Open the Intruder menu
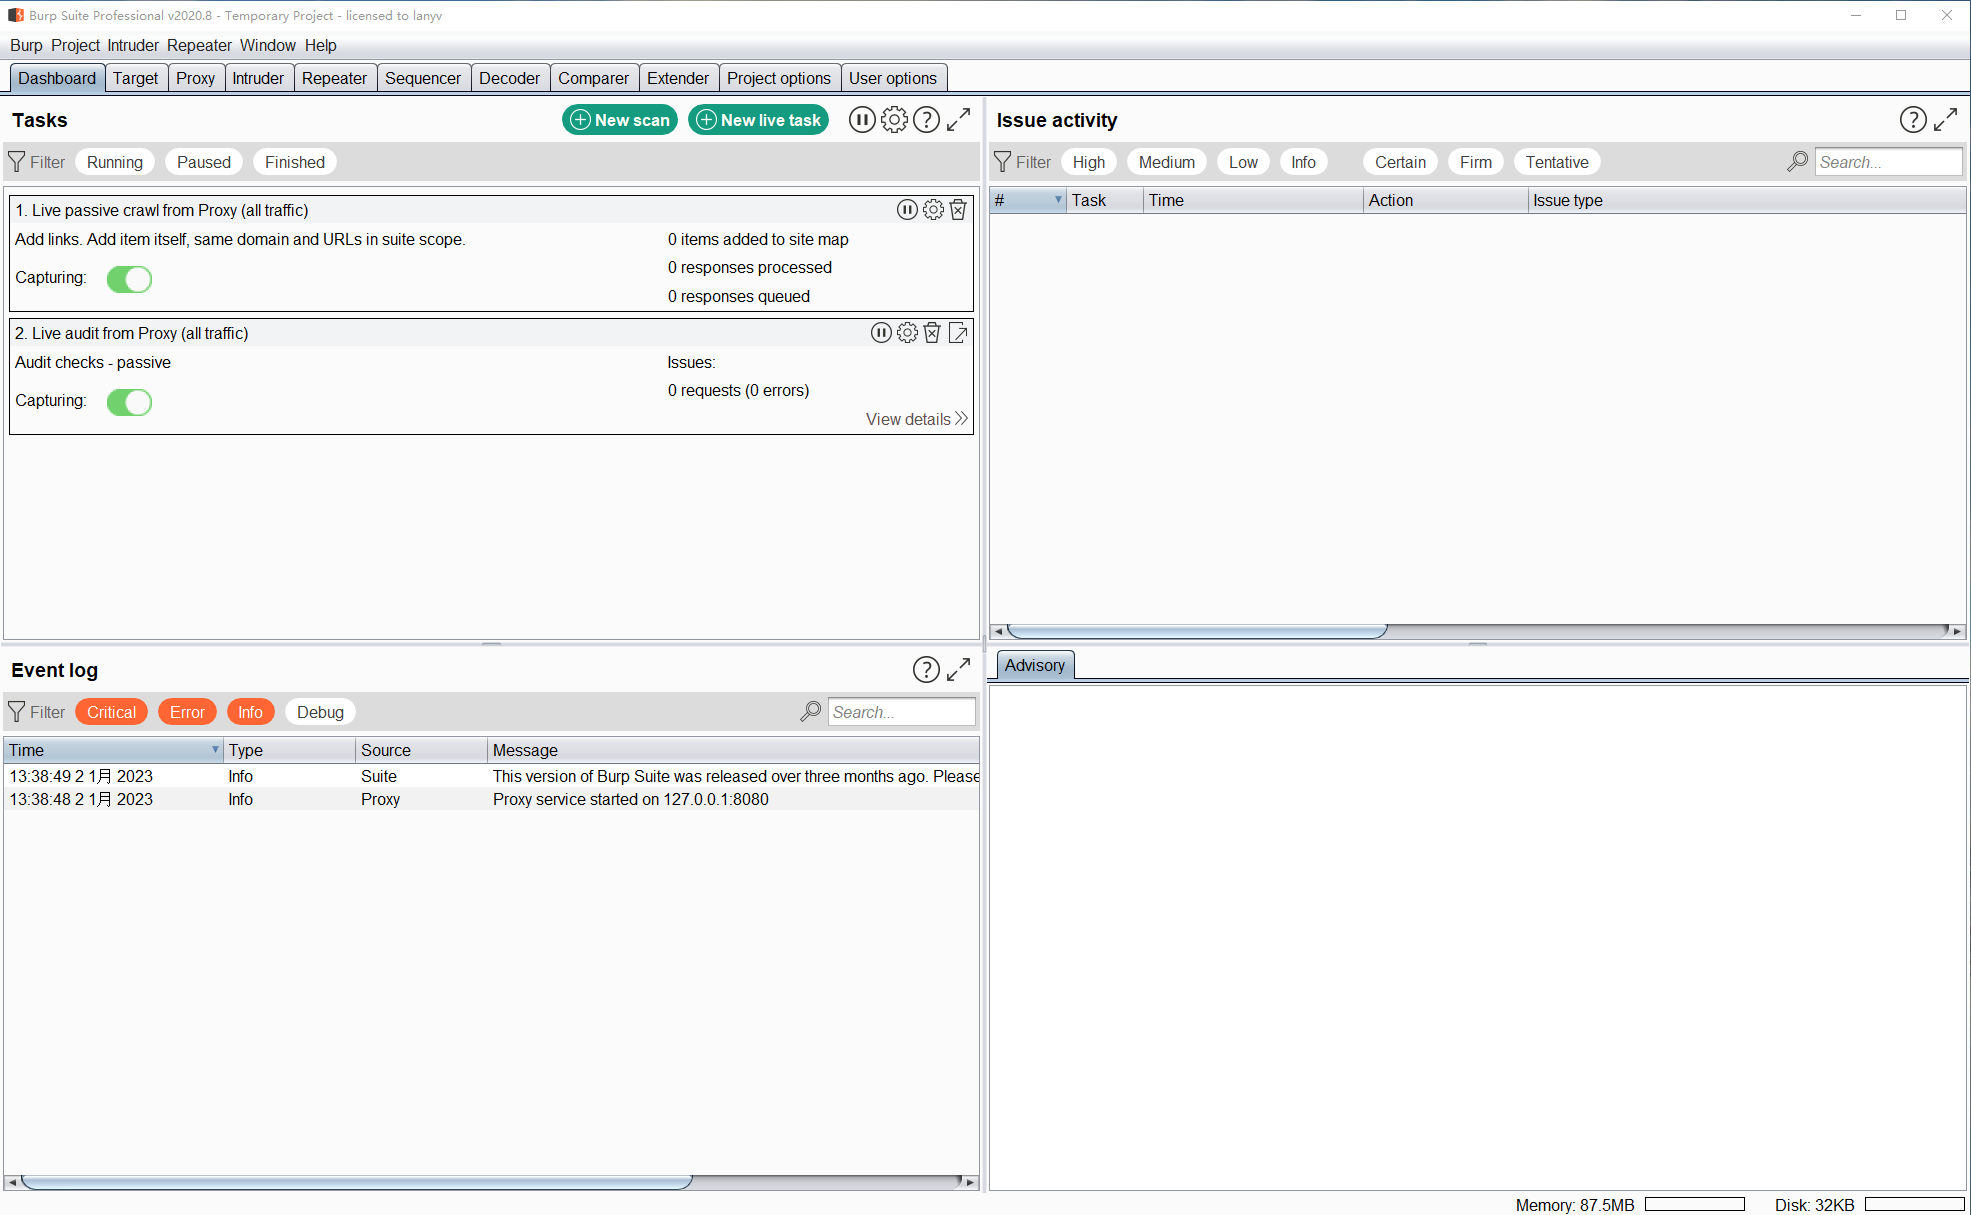 pos(133,45)
